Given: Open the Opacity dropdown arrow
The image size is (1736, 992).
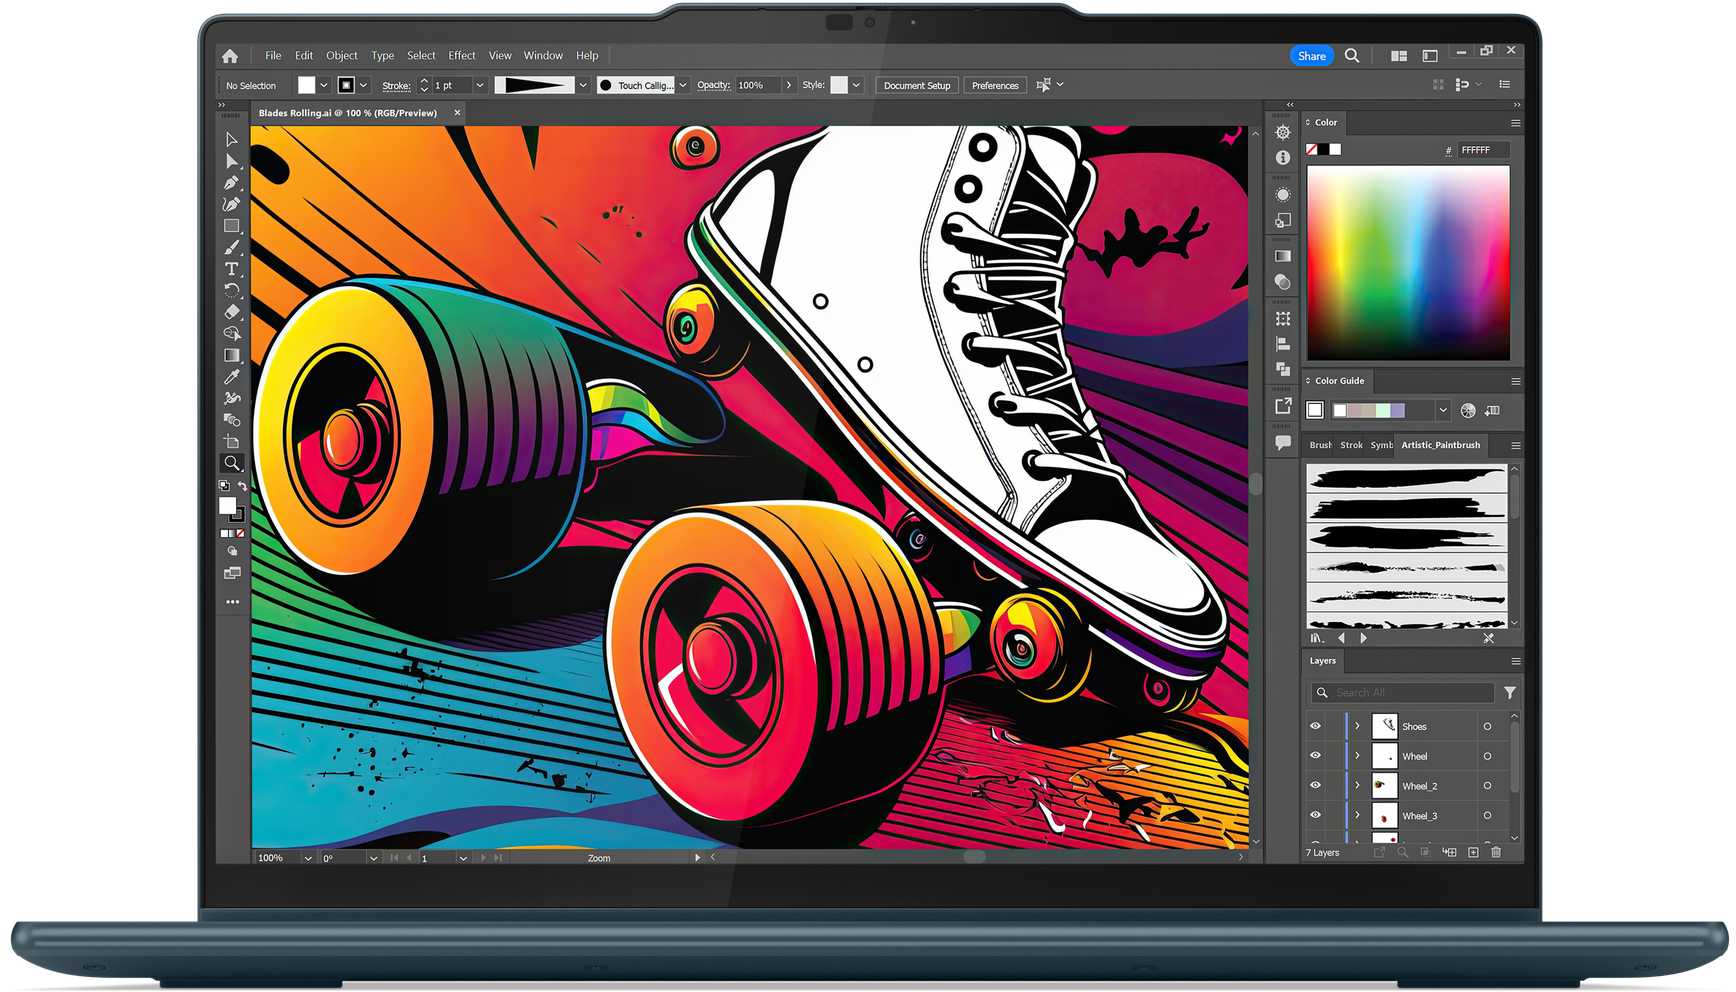Looking at the screenshot, I should point(788,86).
